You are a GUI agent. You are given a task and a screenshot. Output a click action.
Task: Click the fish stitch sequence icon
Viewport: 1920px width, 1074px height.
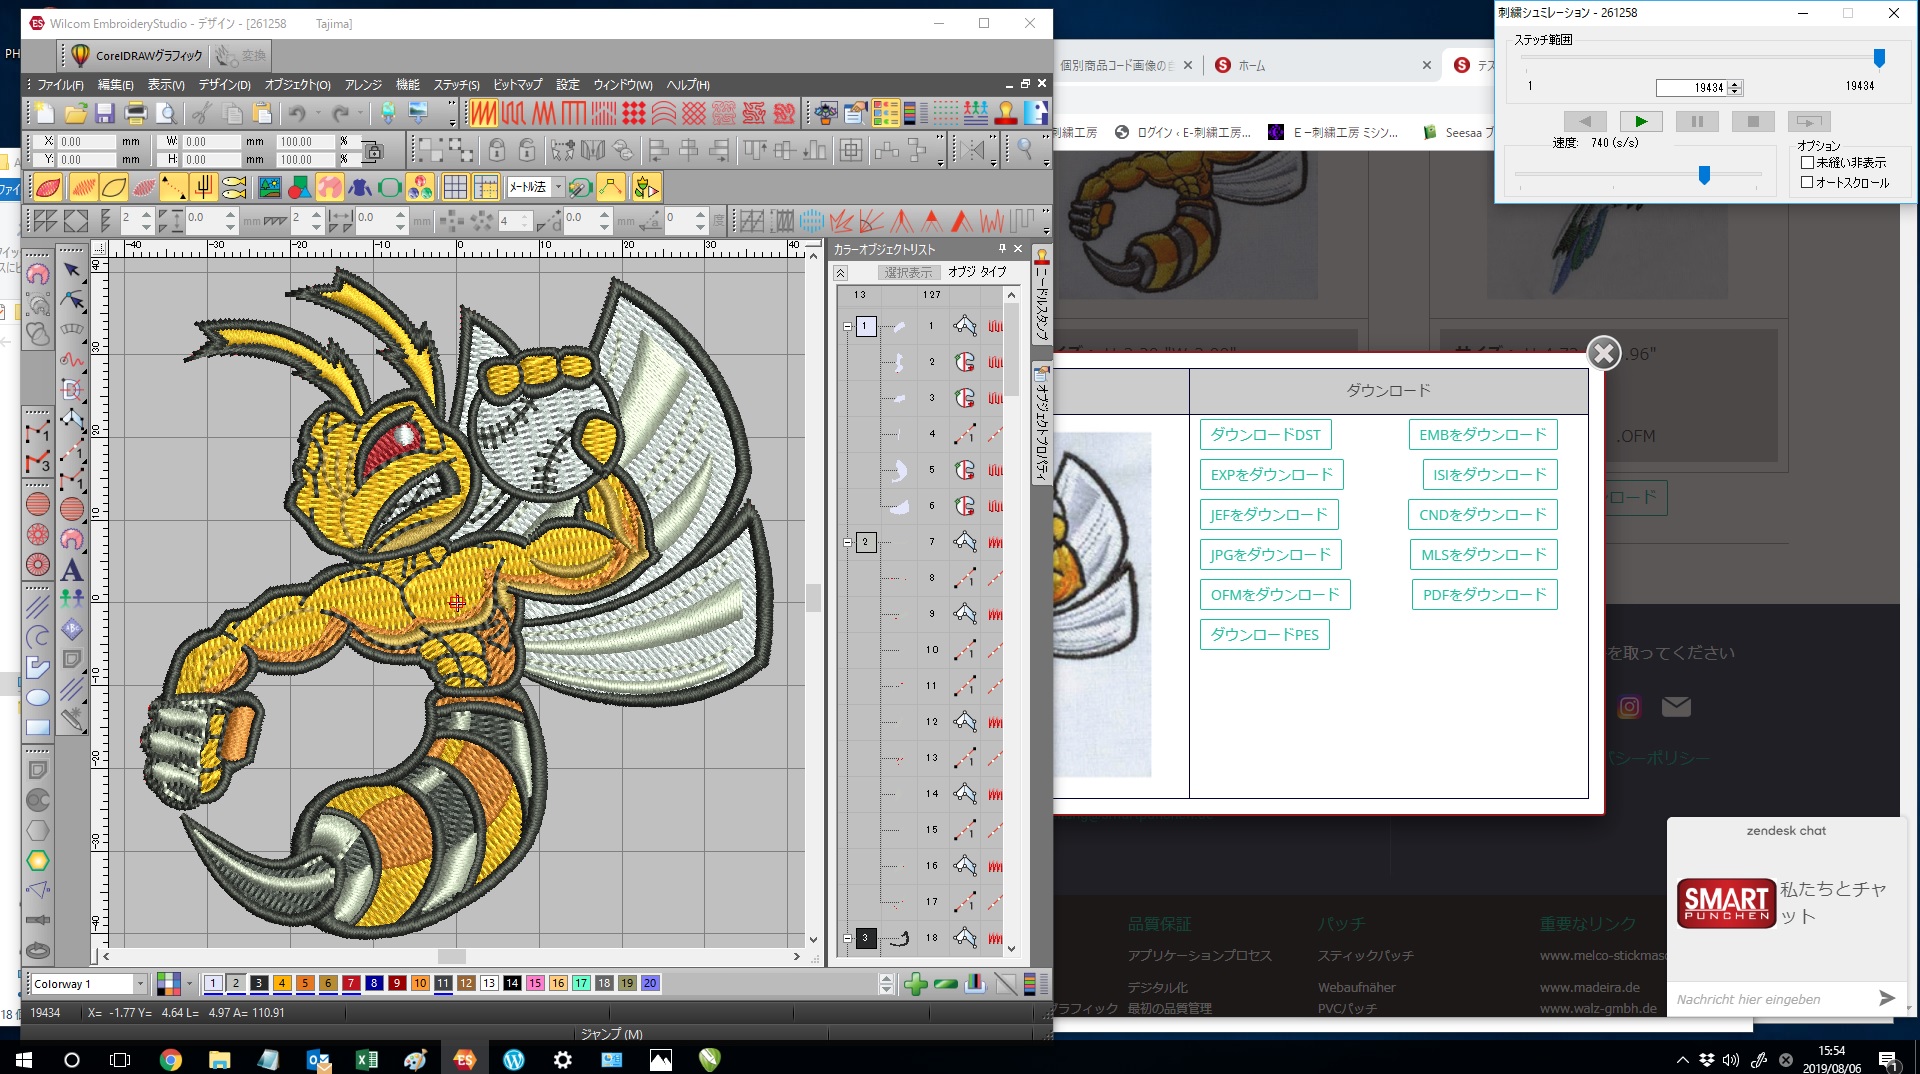pos(235,187)
